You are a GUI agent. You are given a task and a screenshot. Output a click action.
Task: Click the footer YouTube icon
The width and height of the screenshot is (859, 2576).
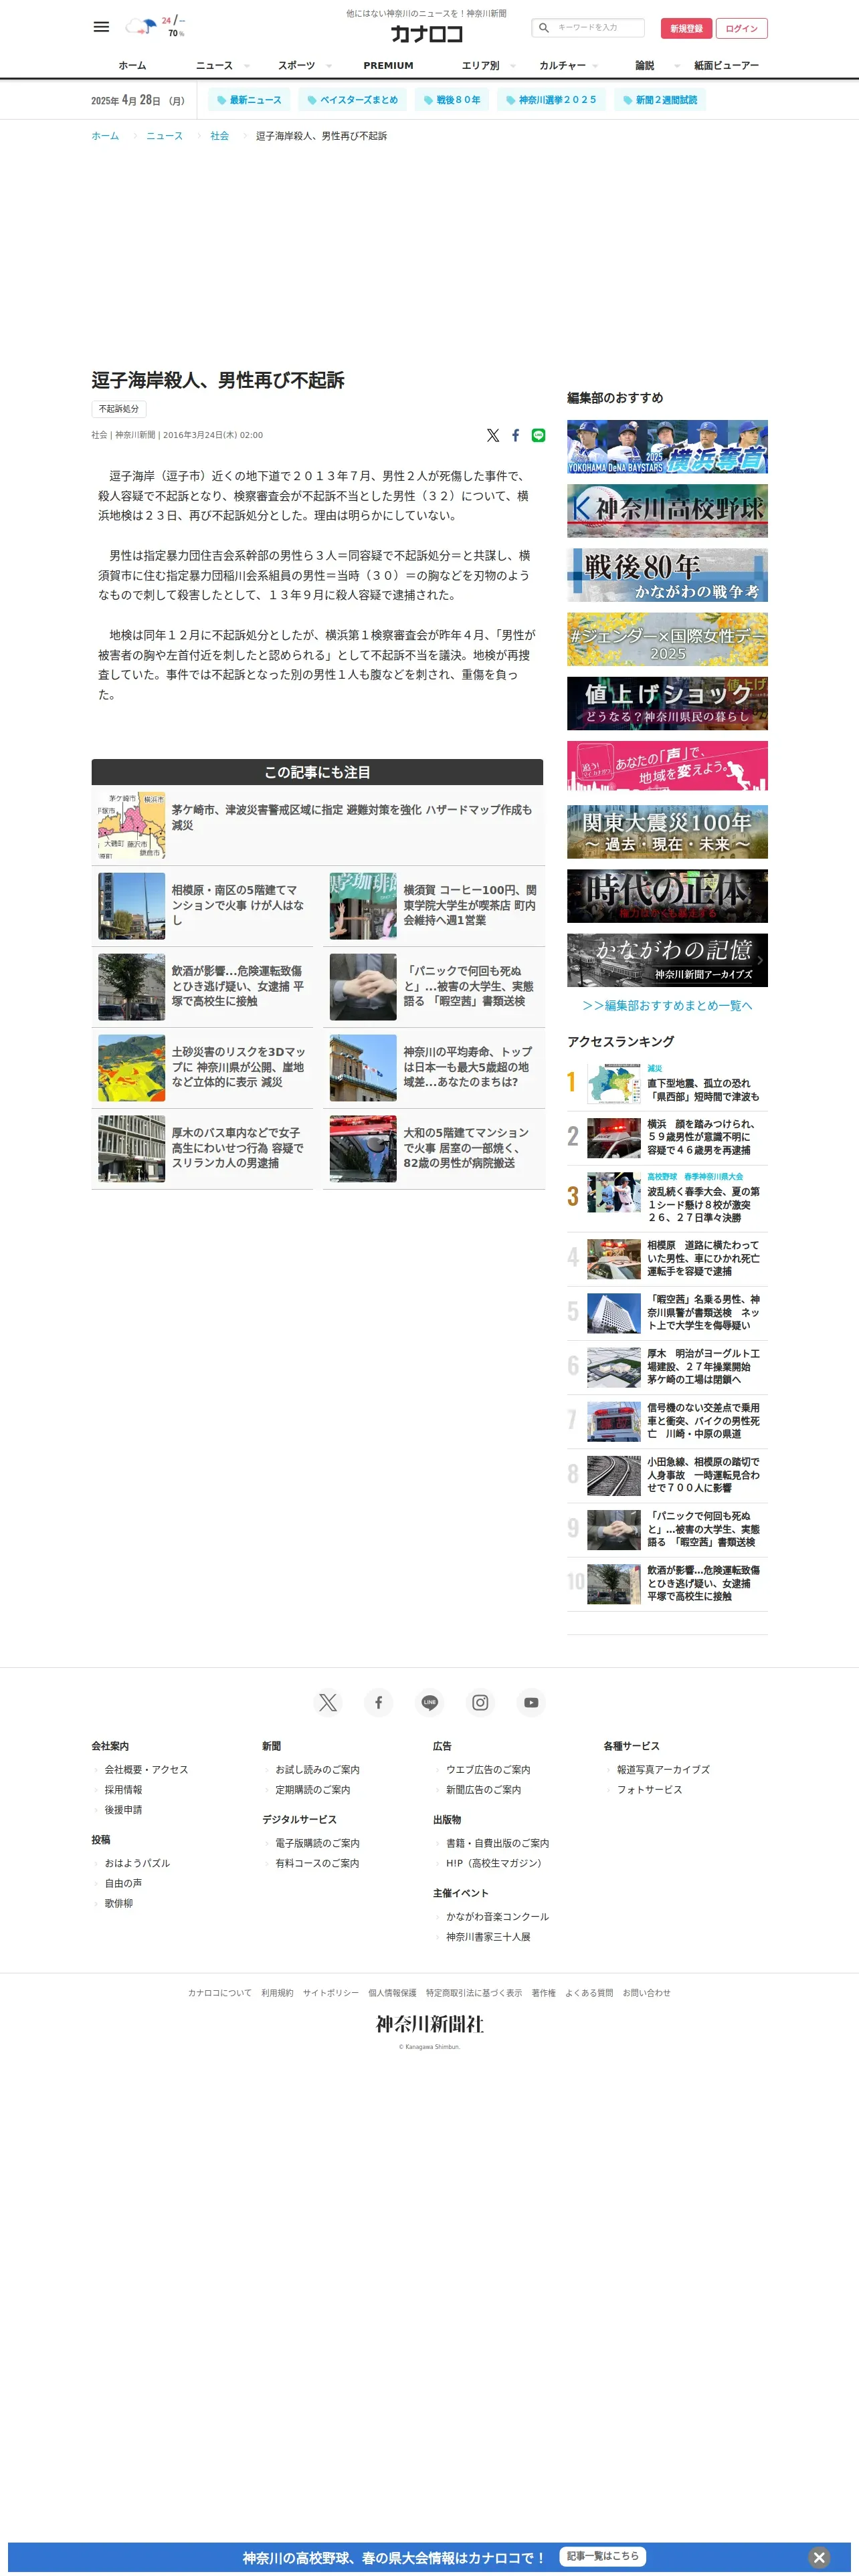[x=531, y=1702]
